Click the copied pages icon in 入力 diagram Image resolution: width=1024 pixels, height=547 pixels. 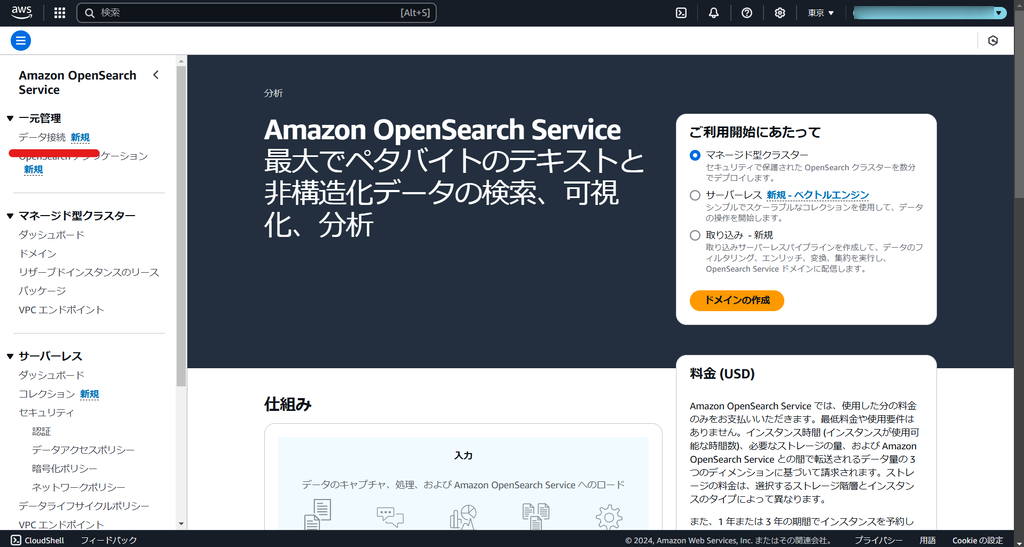536,516
